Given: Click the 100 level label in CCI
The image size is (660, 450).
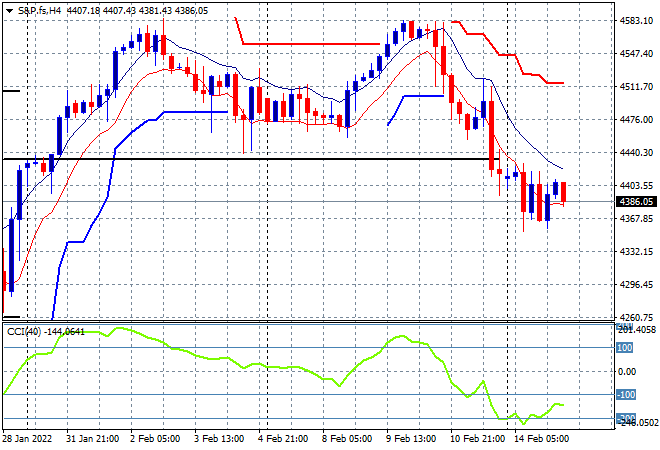Looking at the screenshot, I should [x=625, y=348].
